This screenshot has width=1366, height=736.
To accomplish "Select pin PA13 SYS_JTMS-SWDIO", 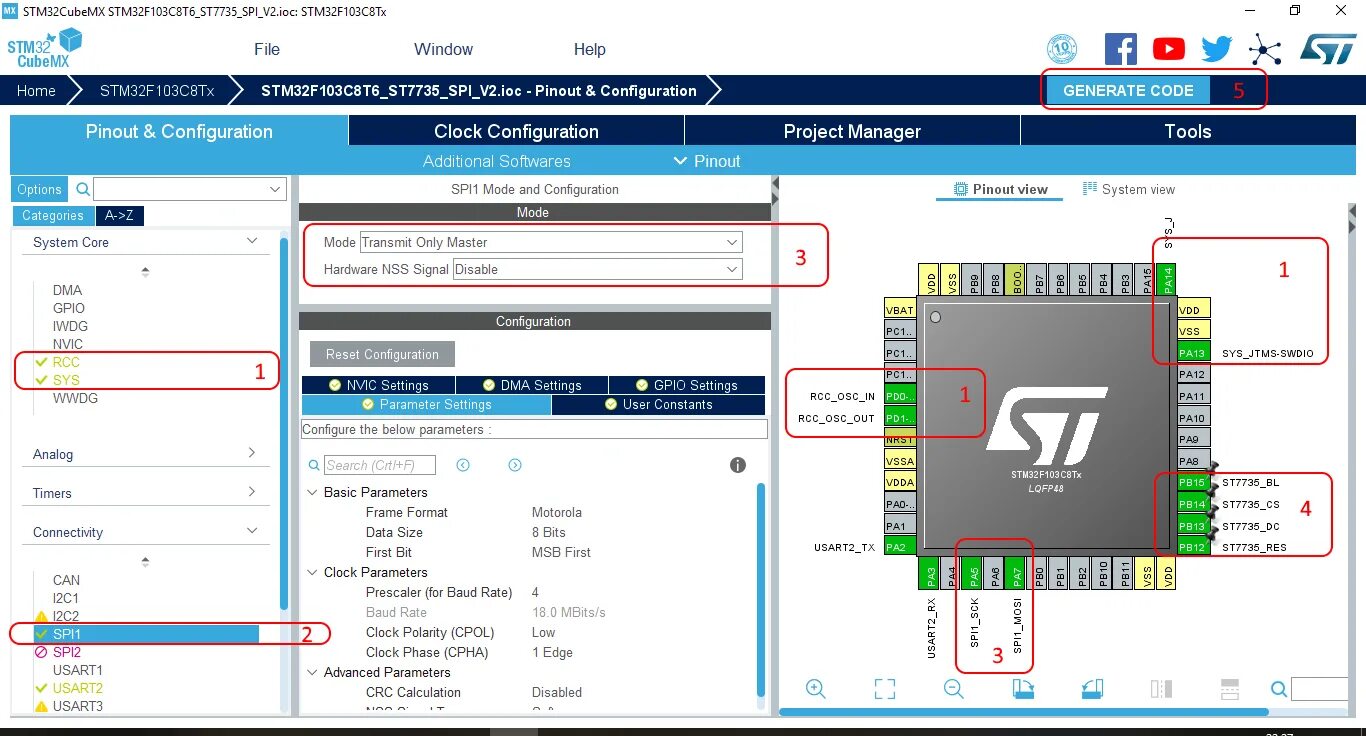I will tap(1192, 353).
